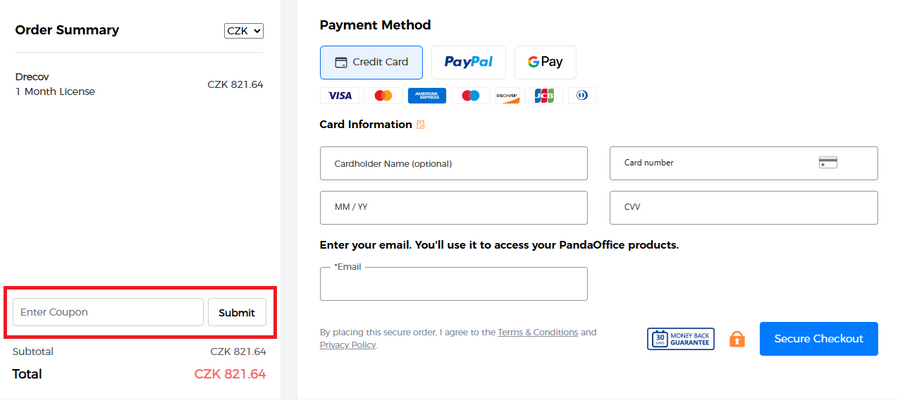Click the Diners Club logo
This screenshot has width=900, height=400.
click(582, 96)
